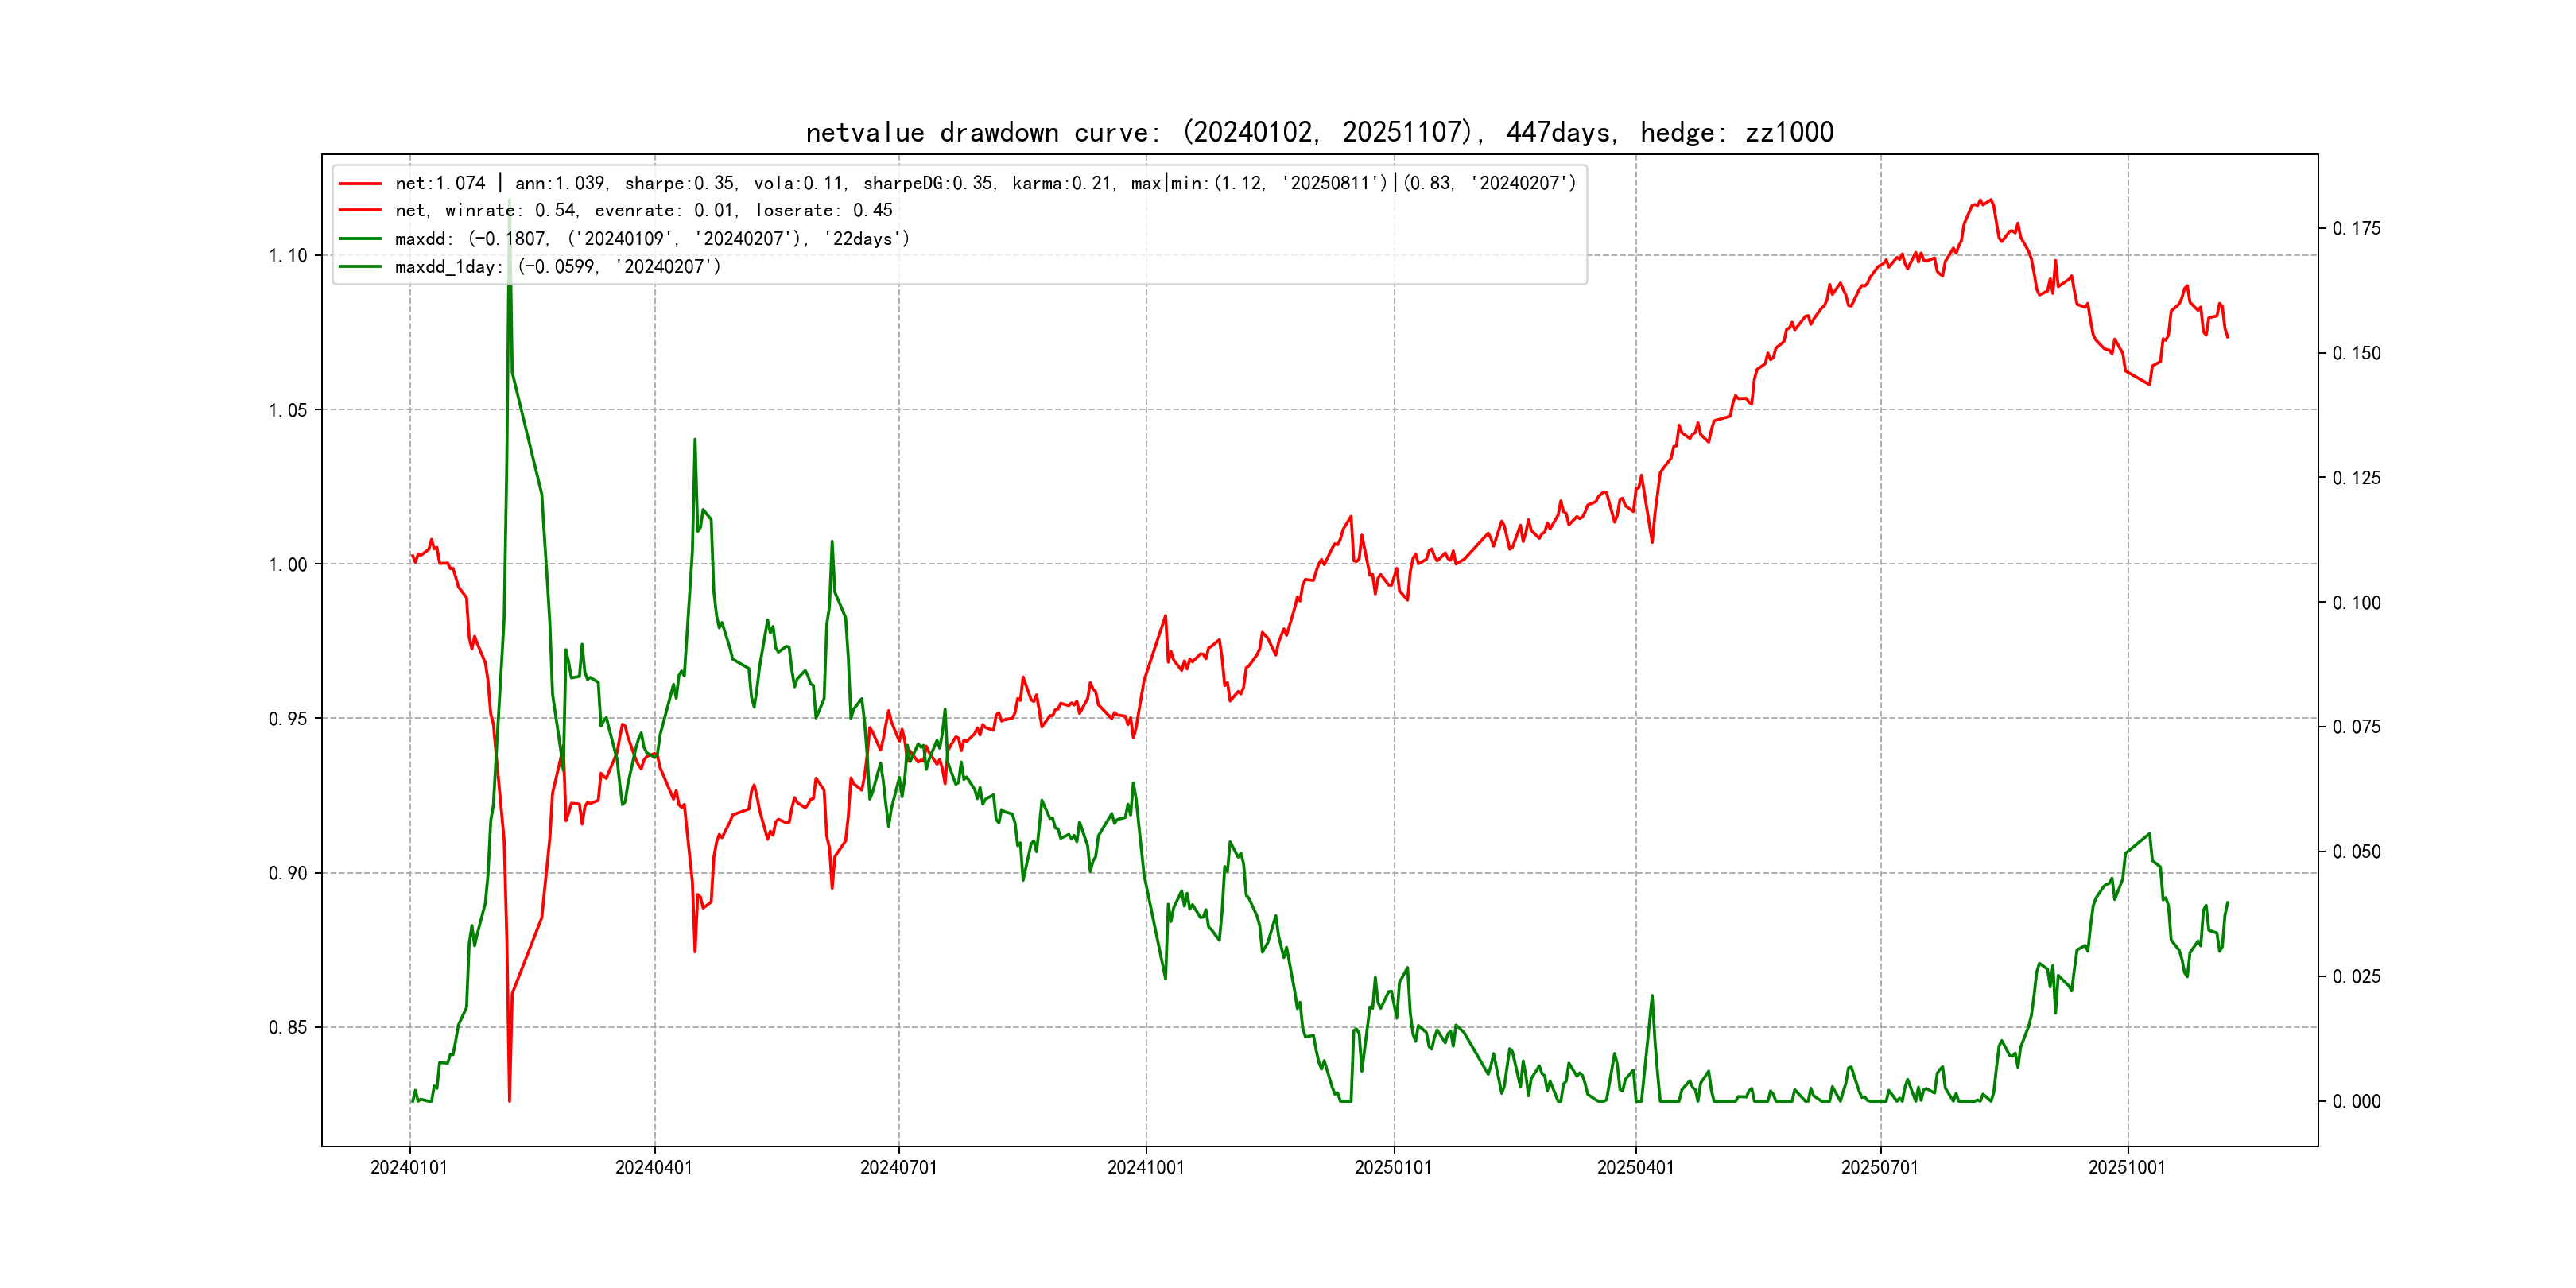Click the left y-axis tick label 1.00
2576x1288 pixels.
click(288, 565)
